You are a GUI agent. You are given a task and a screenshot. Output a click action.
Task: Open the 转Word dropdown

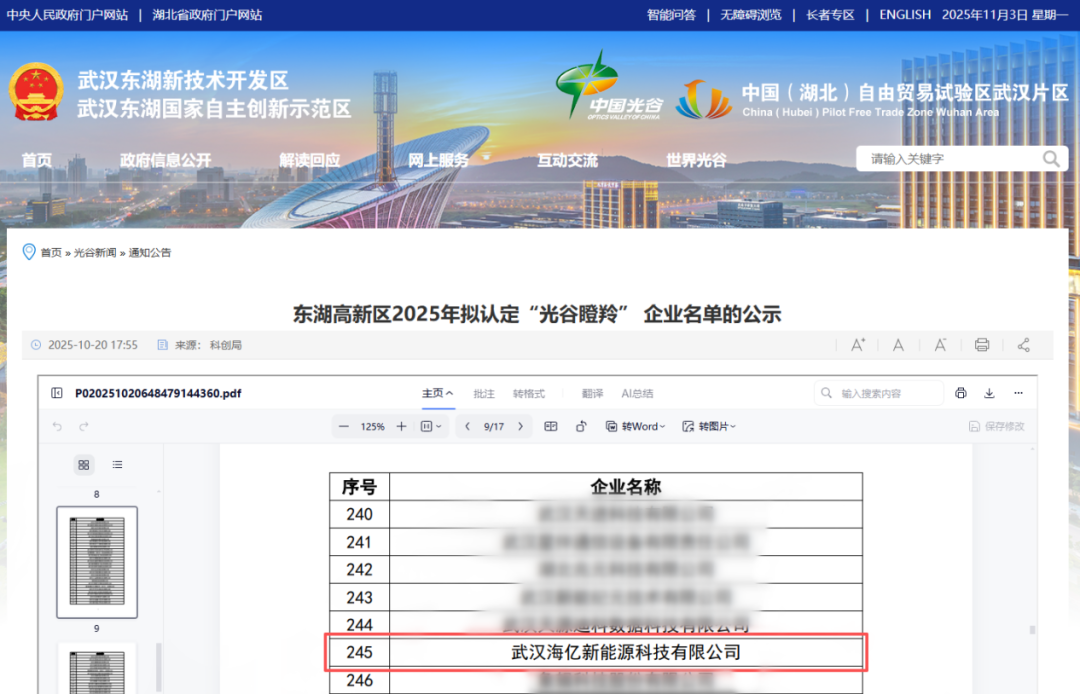634,426
